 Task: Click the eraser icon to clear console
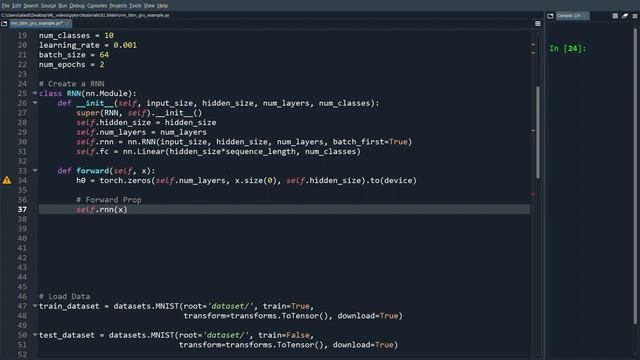625,16
